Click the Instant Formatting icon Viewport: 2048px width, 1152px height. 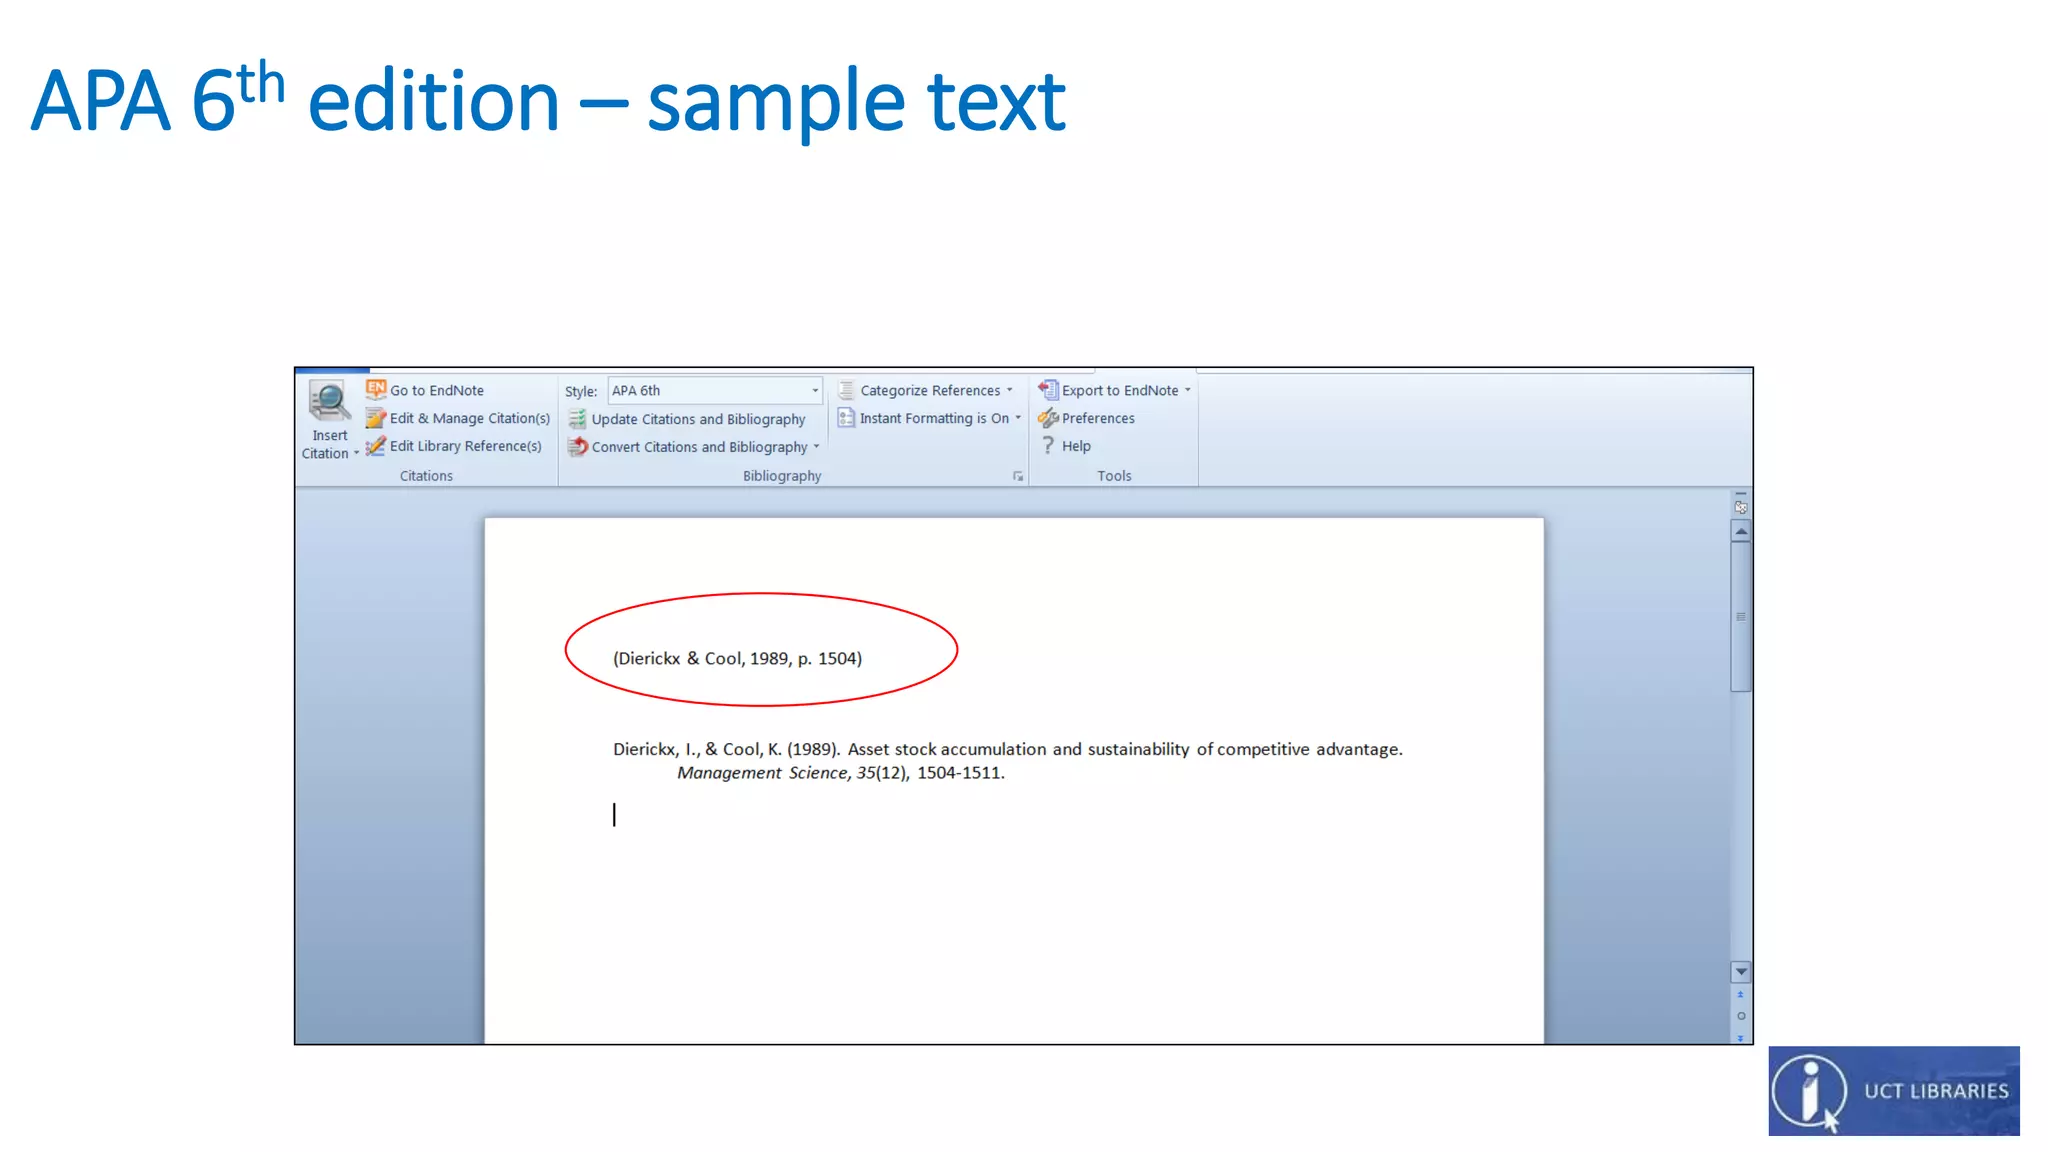point(846,418)
